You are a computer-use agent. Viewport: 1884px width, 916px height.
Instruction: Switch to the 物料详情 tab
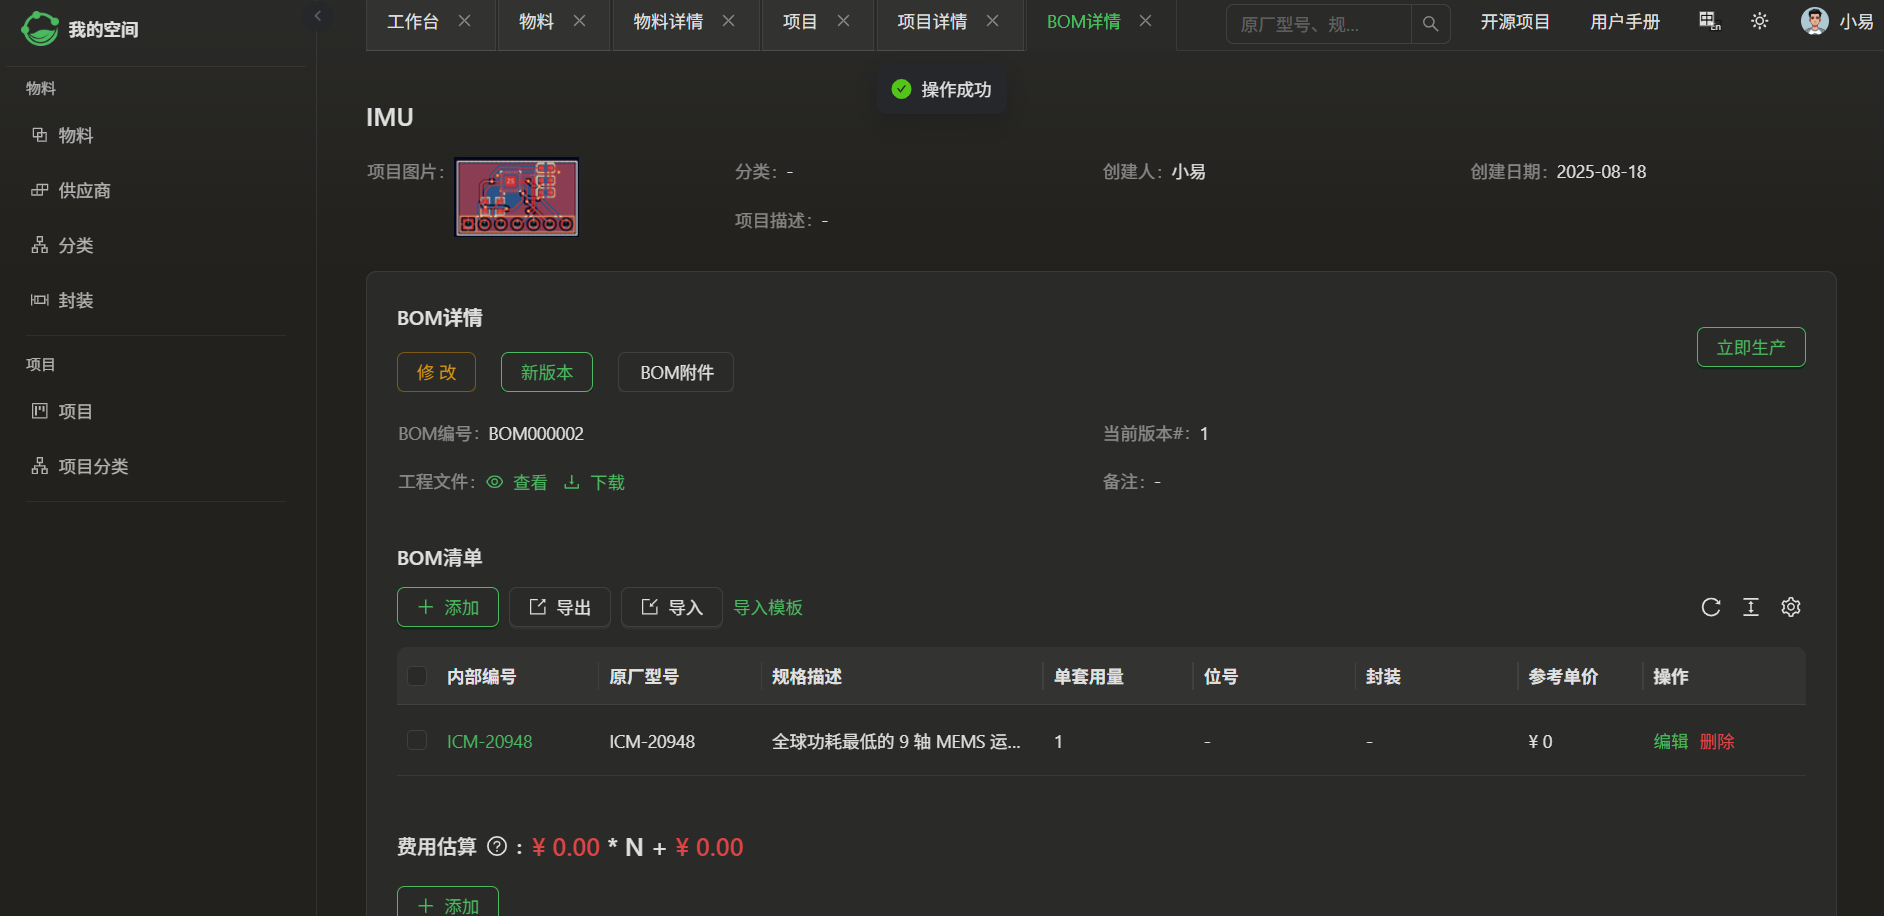(x=668, y=21)
